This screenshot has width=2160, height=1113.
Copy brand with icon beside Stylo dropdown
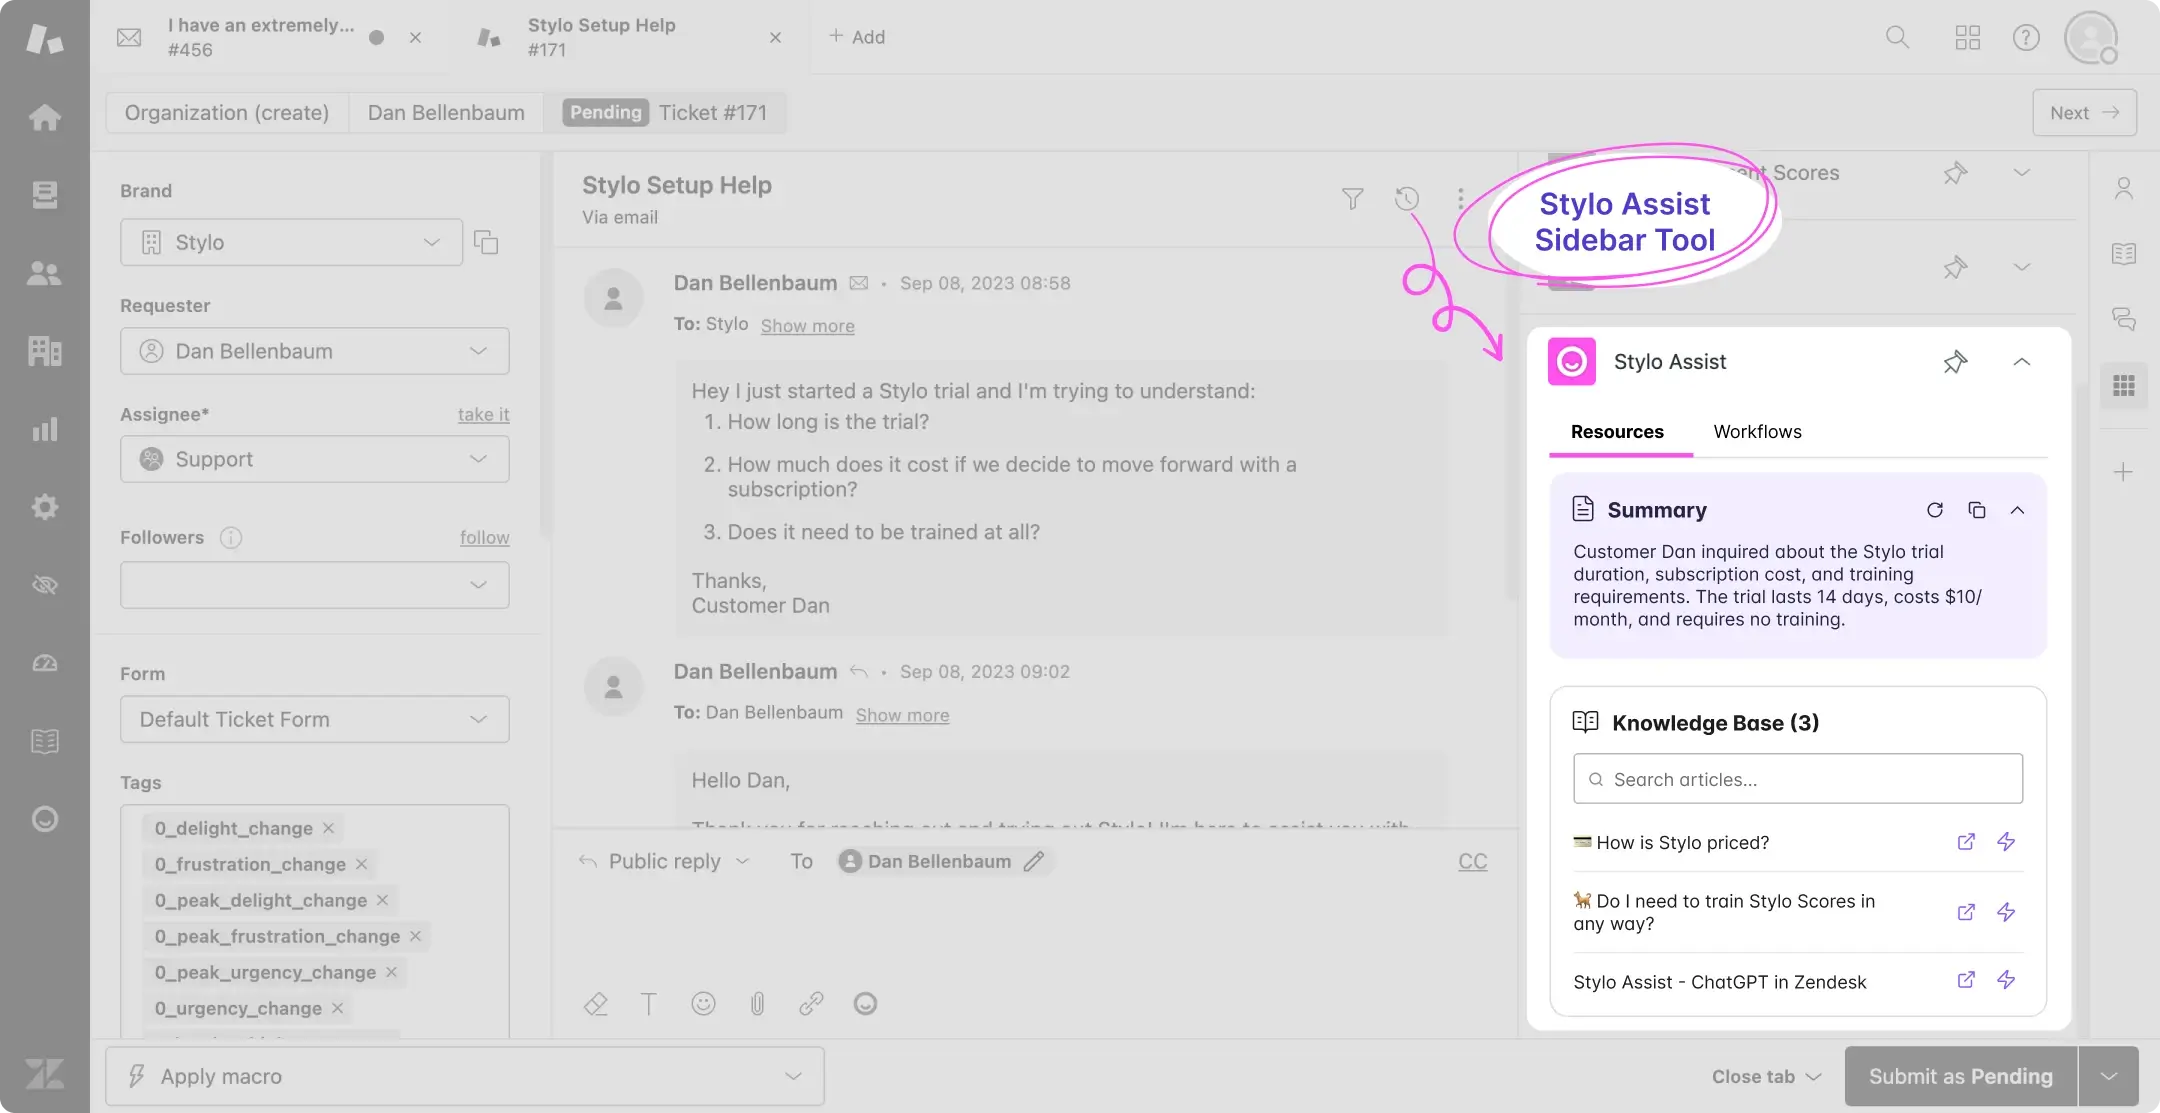pyautogui.click(x=486, y=243)
